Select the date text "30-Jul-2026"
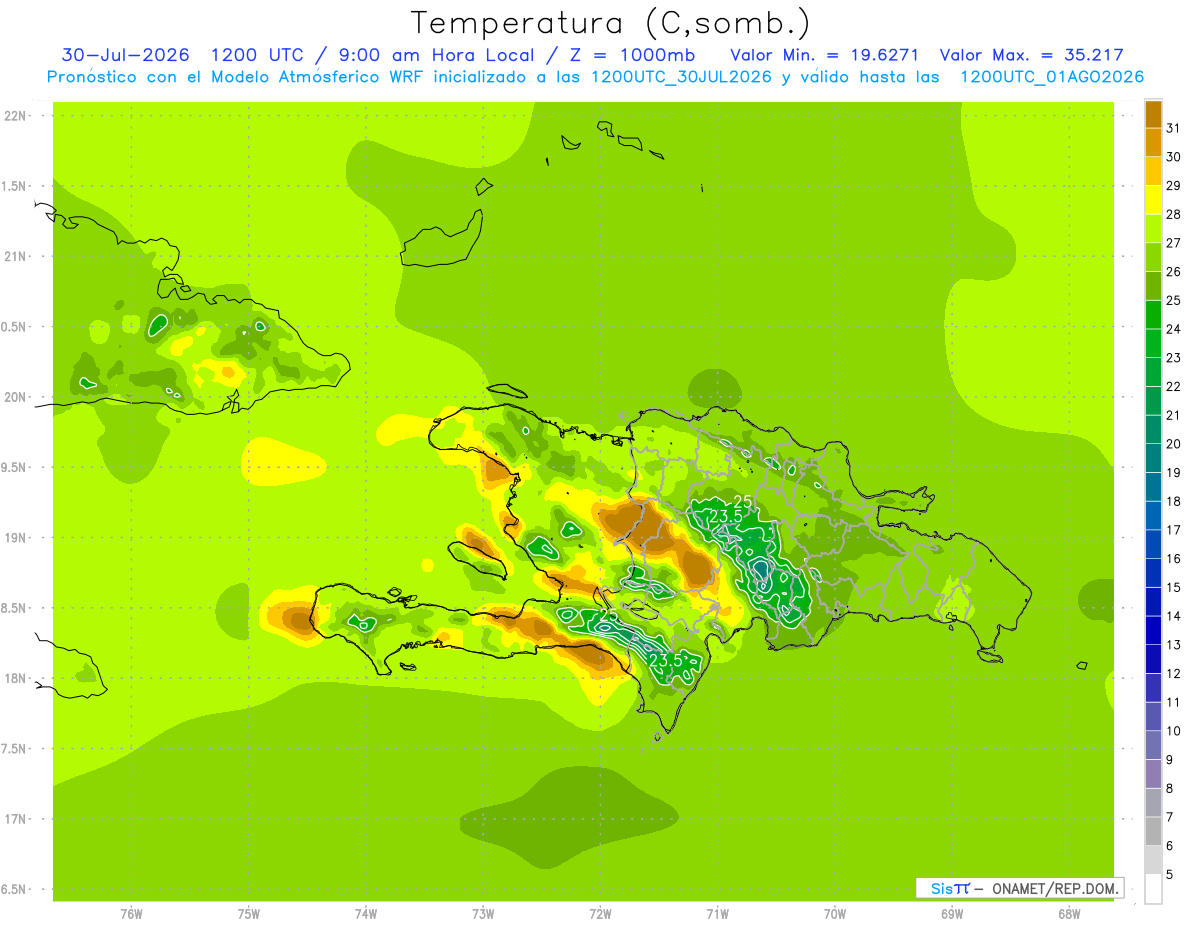1200x927 pixels. (x=126, y=55)
